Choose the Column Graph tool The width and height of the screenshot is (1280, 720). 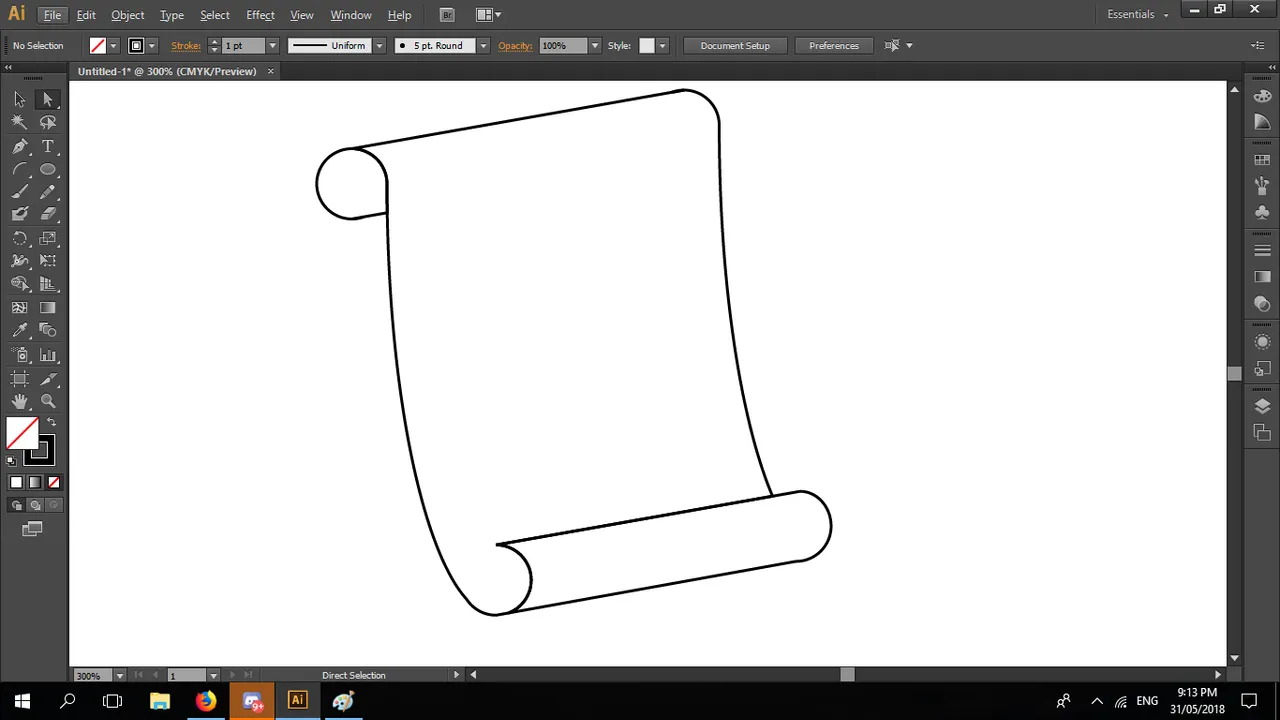click(x=47, y=355)
